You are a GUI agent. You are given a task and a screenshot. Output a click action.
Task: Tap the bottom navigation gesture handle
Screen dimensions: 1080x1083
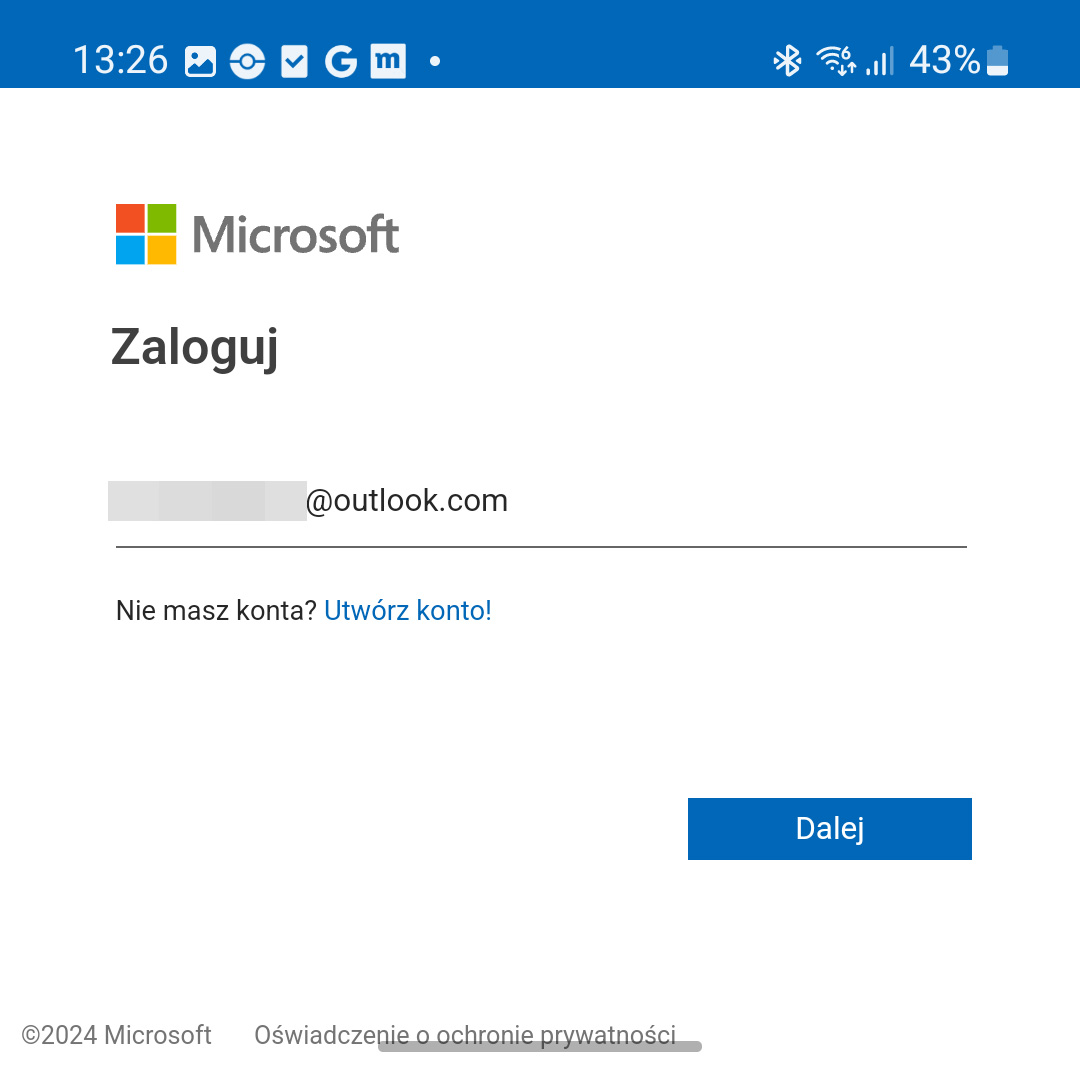tap(540, 1047)
